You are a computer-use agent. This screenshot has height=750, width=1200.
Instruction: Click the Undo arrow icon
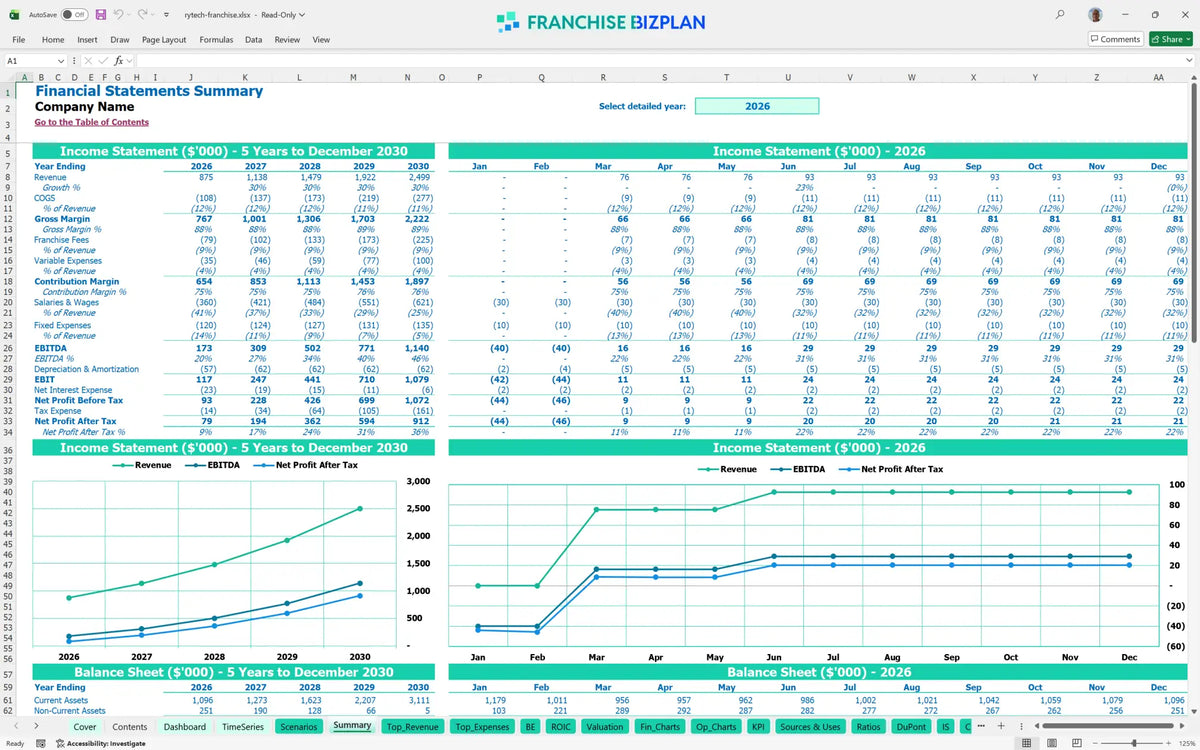(x=119, y=15)
